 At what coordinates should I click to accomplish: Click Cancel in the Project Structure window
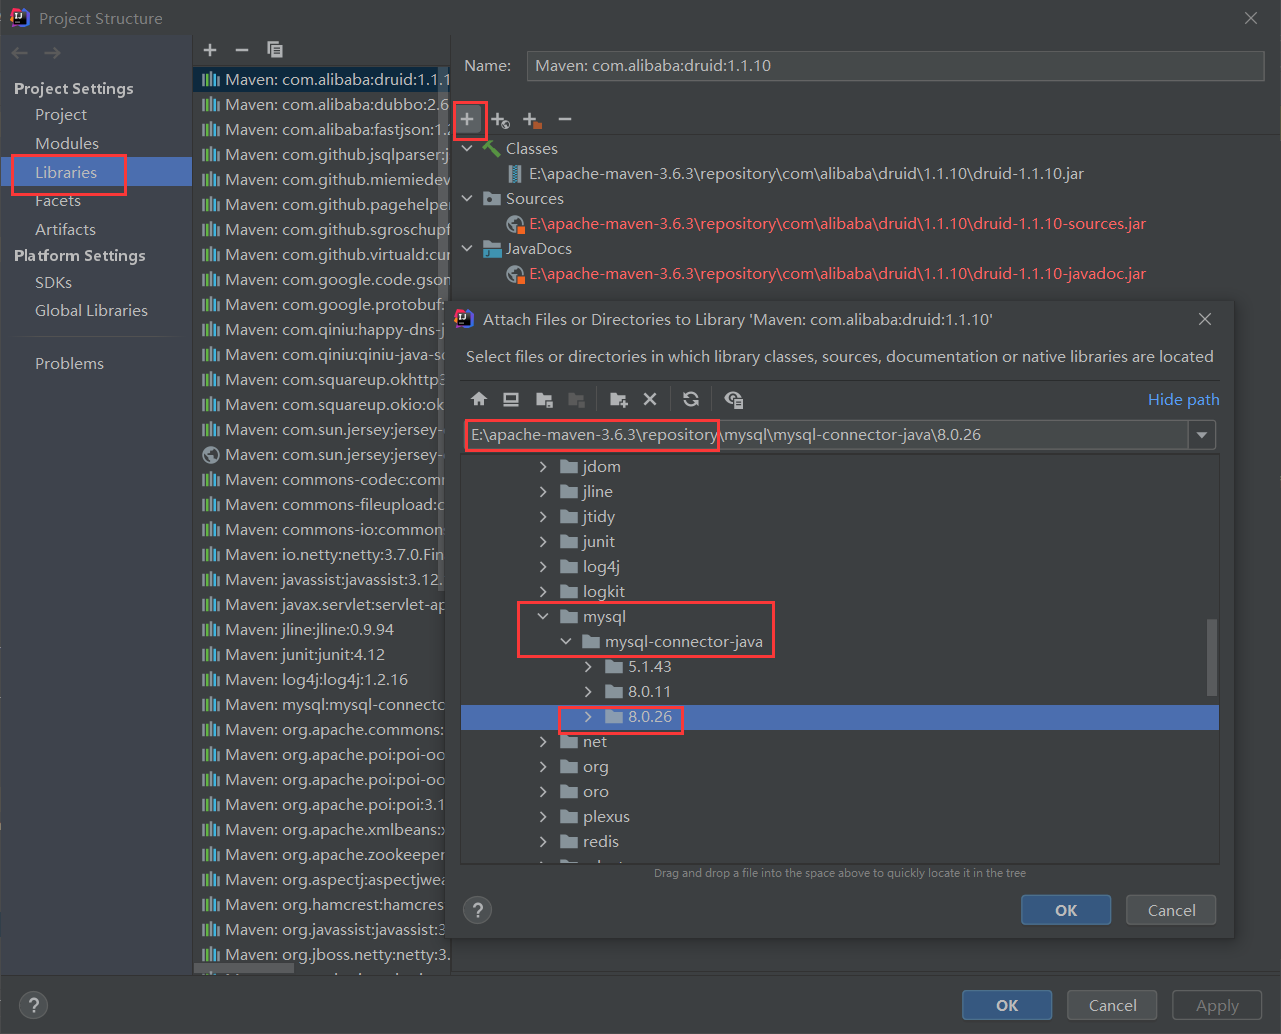click(x=1112, y=1005)
